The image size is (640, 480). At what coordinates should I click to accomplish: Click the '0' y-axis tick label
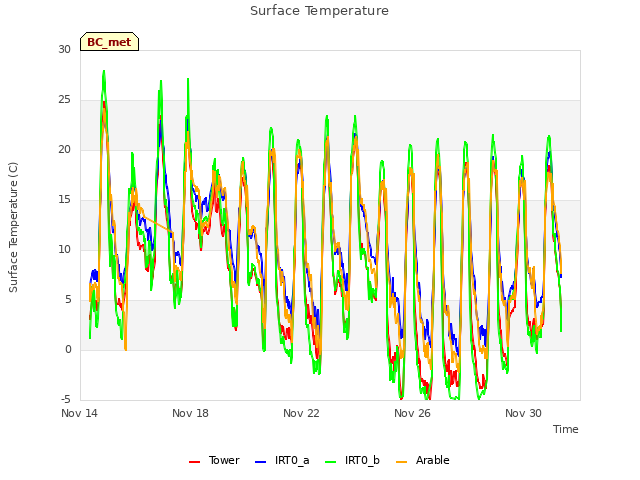coord(68,349)
